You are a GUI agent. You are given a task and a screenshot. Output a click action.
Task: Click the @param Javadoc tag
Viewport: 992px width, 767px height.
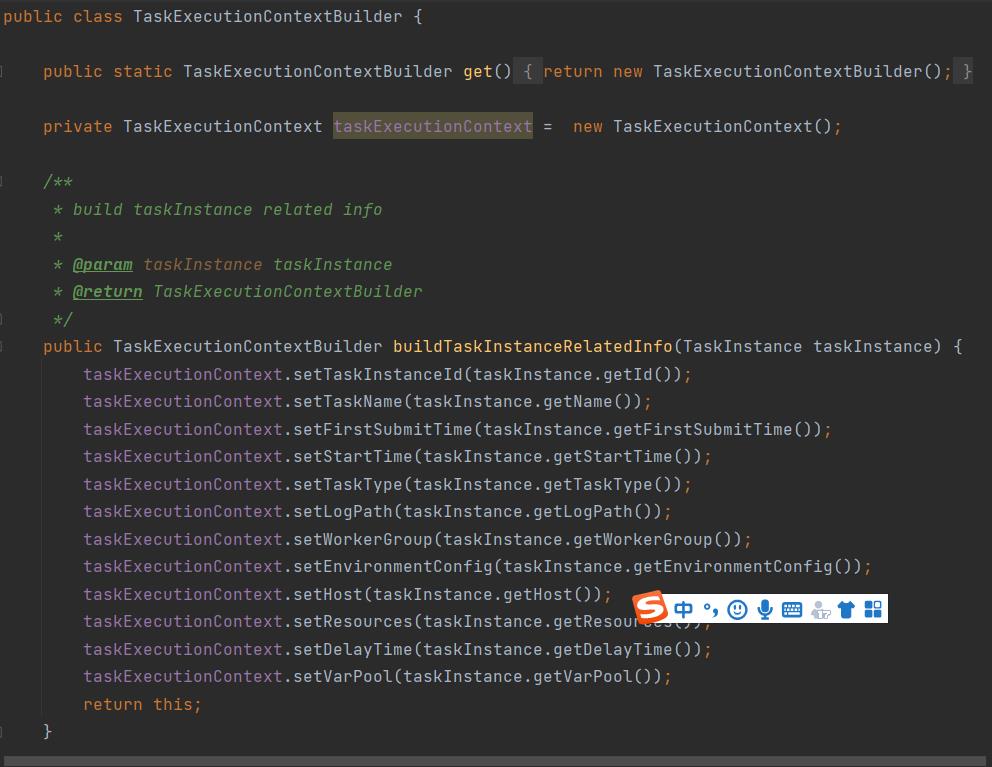coord(102,265)
